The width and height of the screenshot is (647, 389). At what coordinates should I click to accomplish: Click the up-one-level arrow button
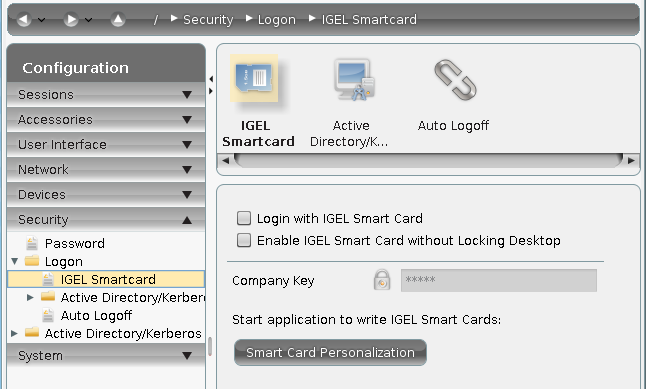click(x=118, y=19)
